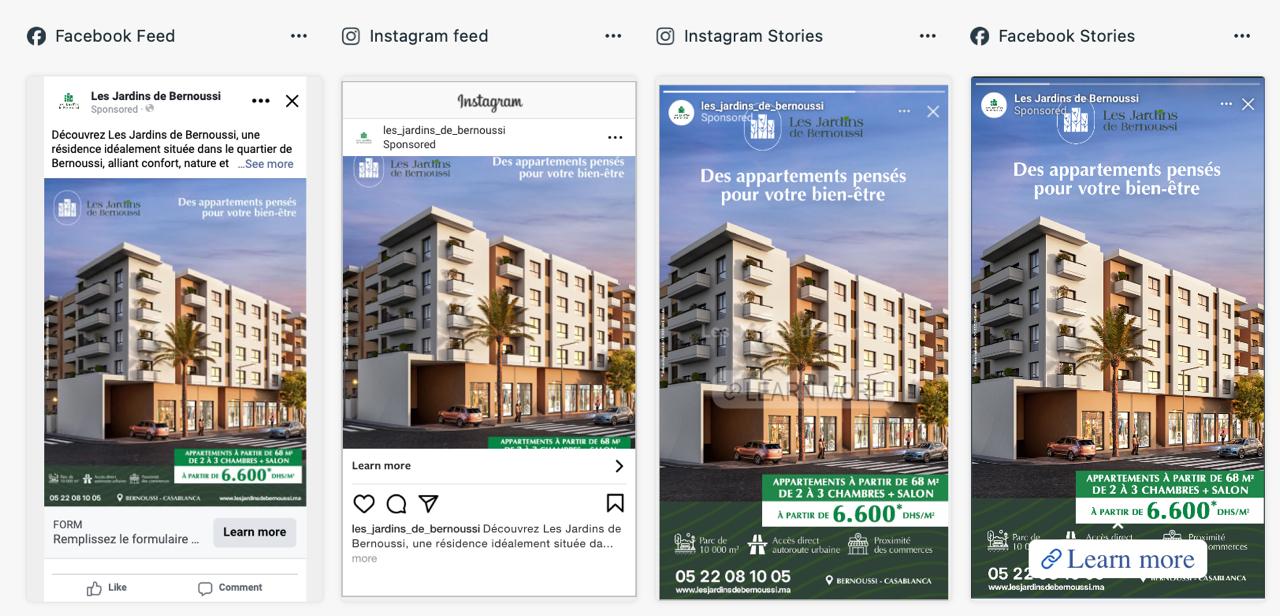
Task: Click the Comment button under Facebook post
Action: click(230, 588)
